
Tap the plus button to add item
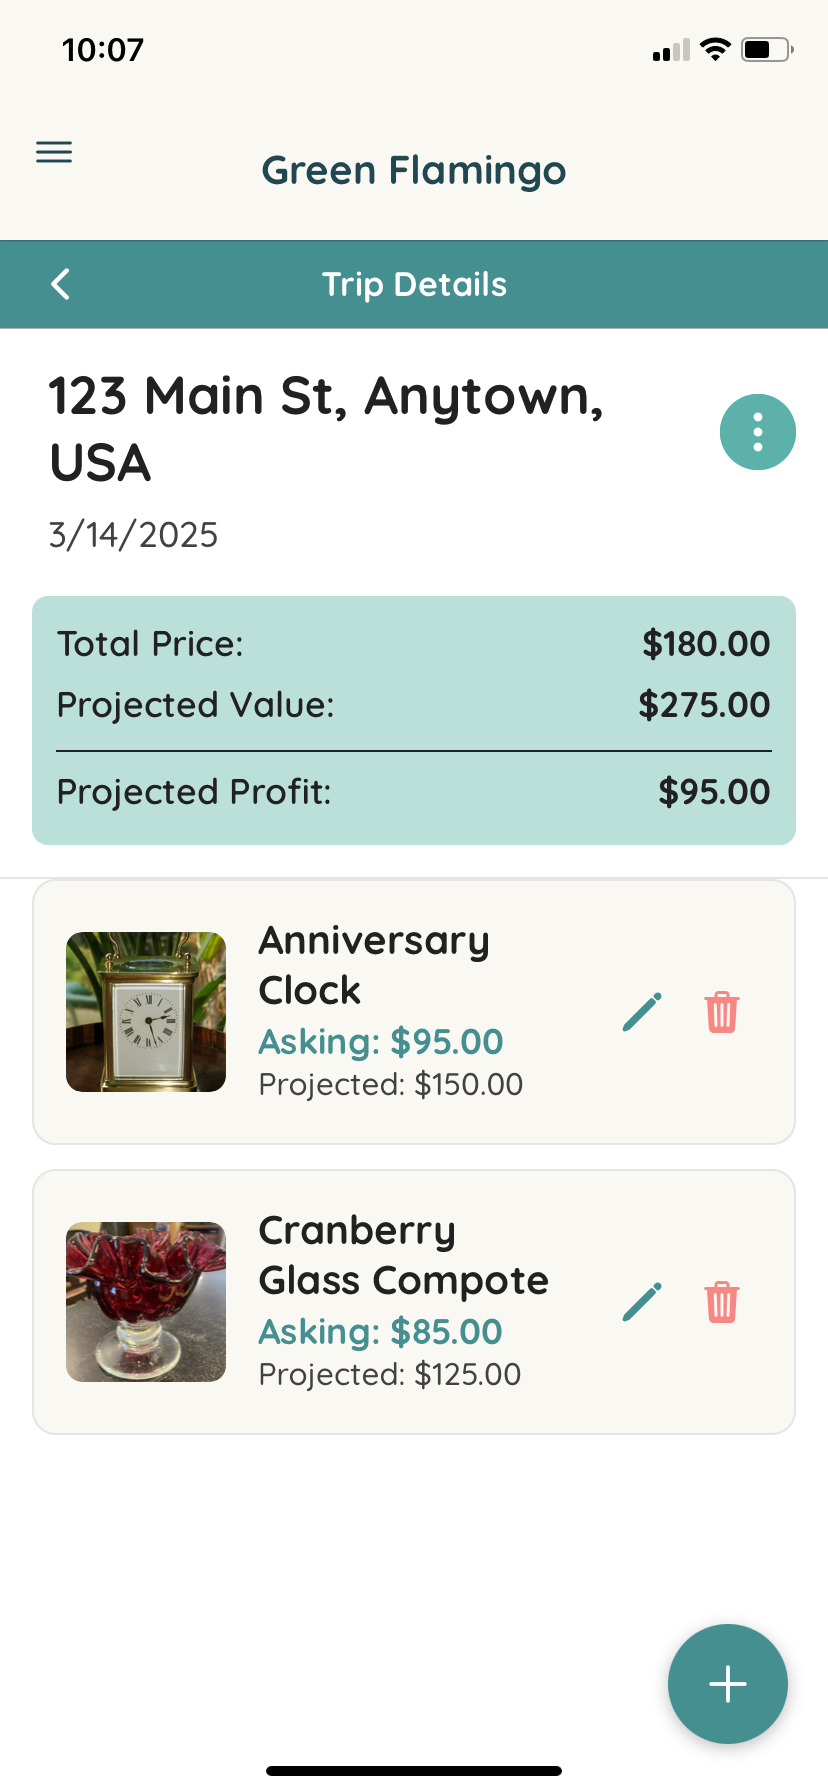(x=728, y=1684)
